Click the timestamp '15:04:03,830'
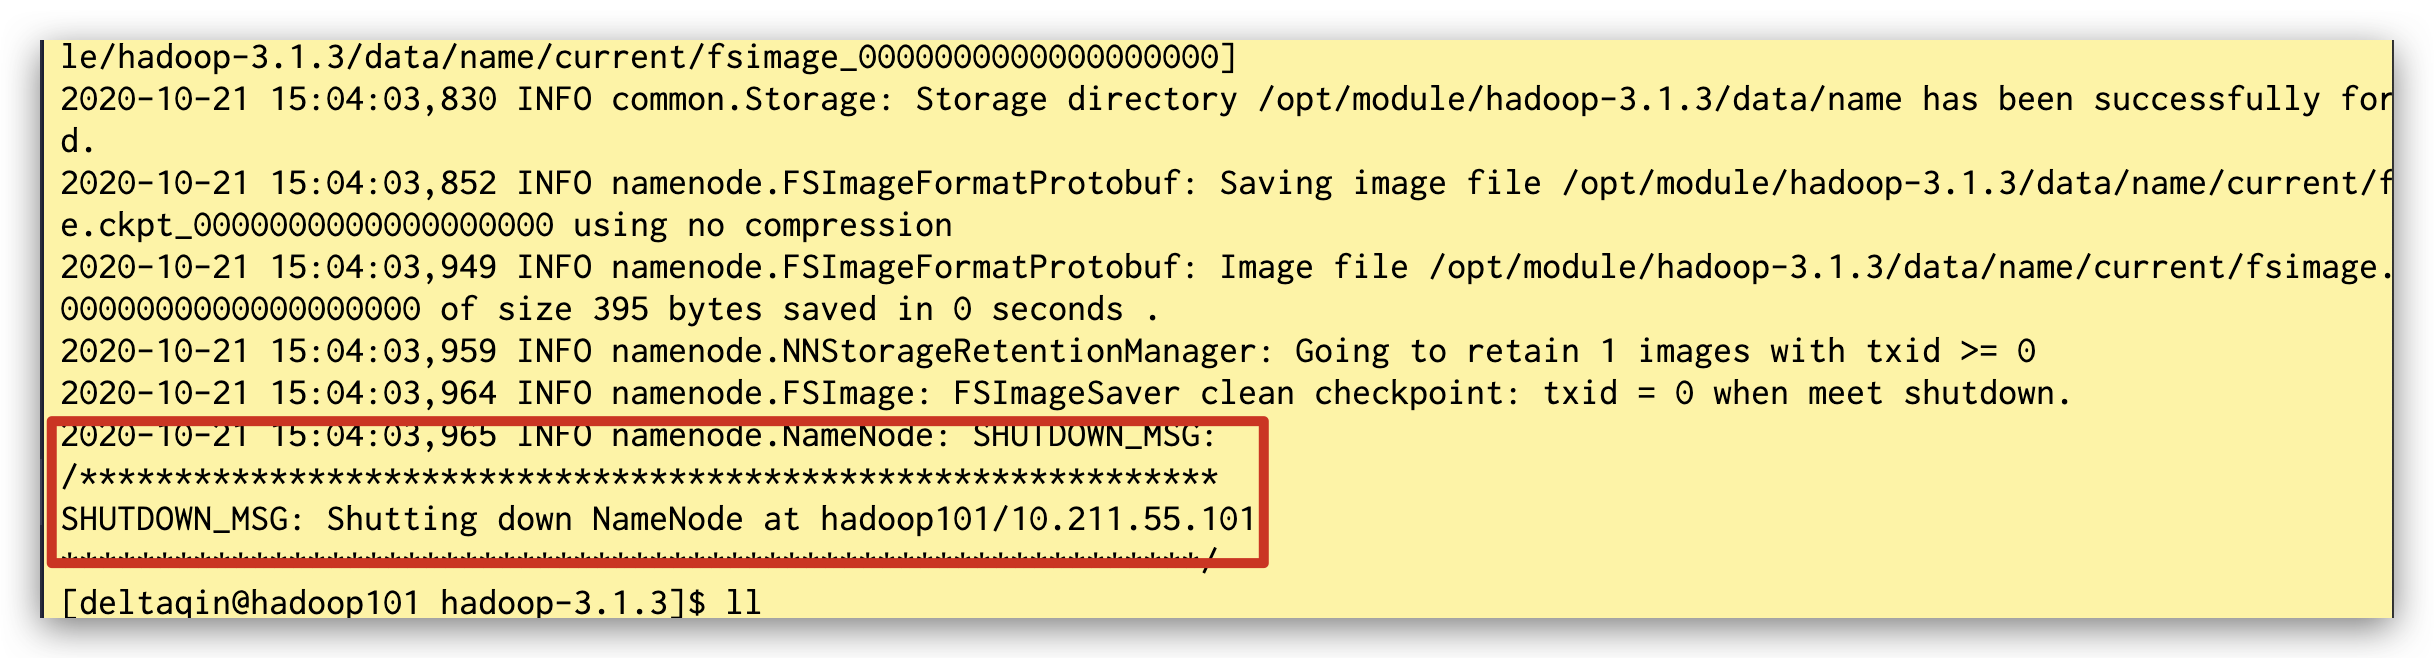The height and width of the screenshot is (658, 2434). pos(383,100)
